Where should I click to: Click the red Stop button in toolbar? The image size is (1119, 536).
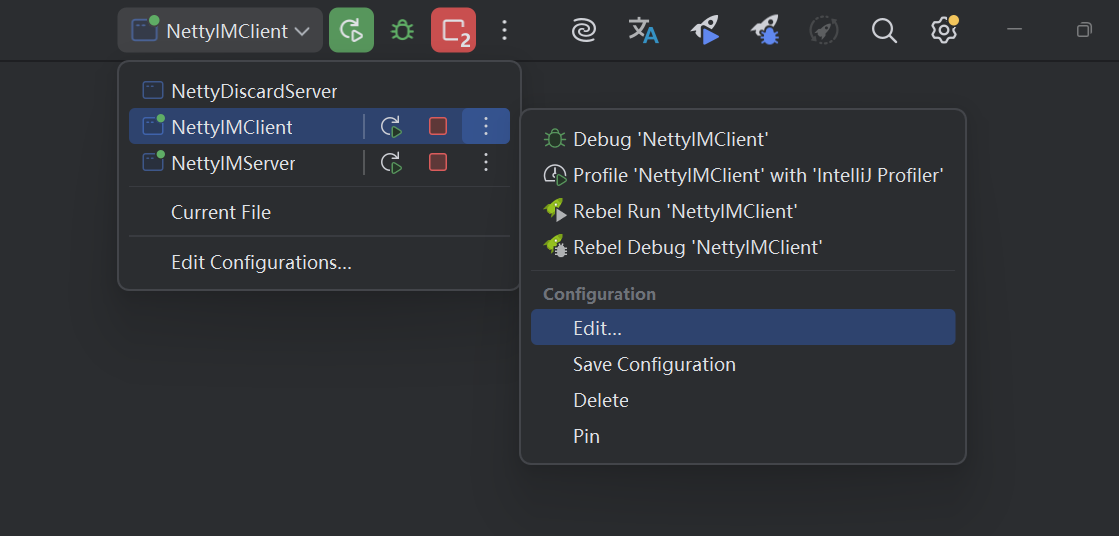tap(453, 30)
